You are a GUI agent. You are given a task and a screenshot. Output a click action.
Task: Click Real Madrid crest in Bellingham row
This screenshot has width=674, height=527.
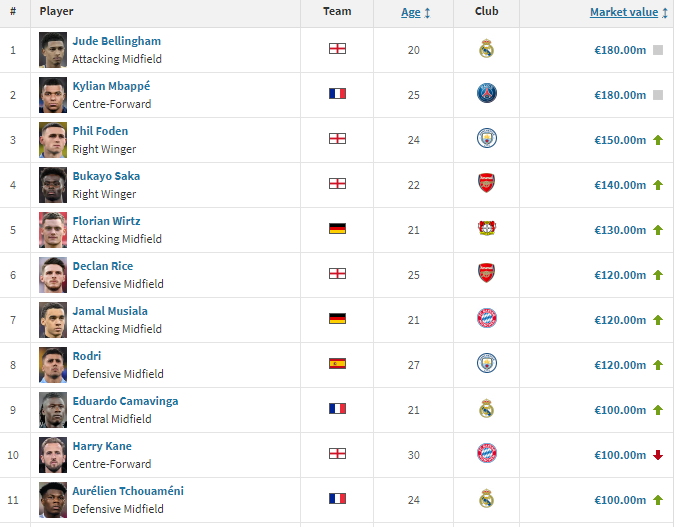click(486, 49)
